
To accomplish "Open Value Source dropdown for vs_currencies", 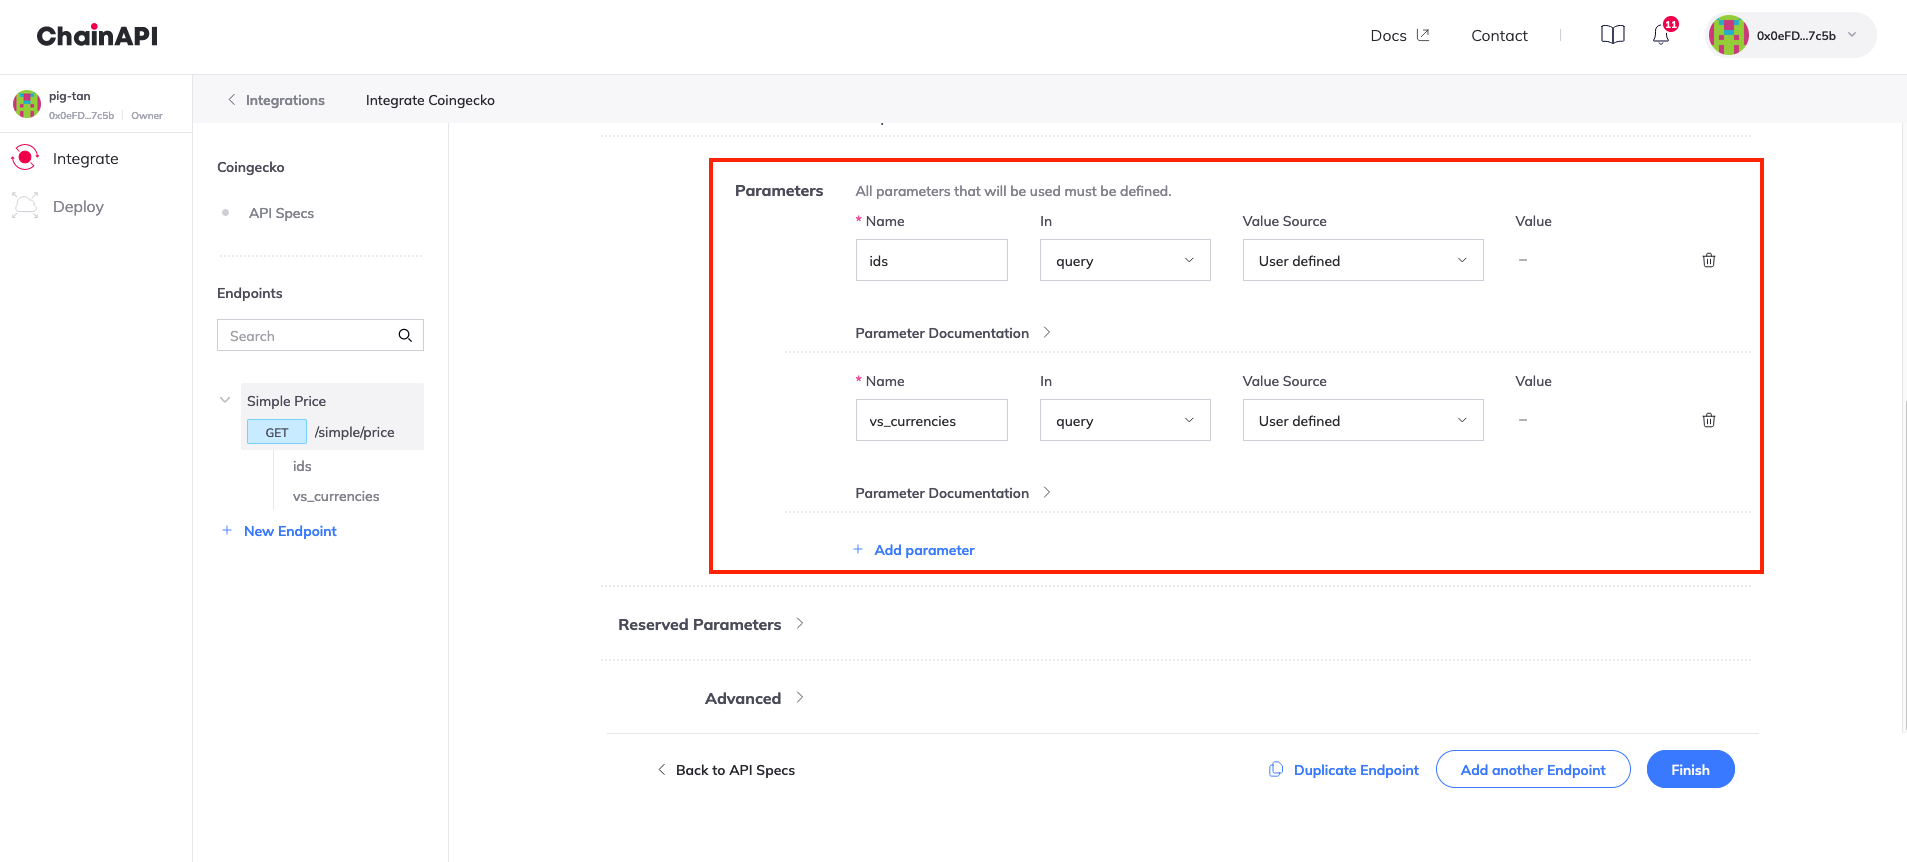I will click(1362, 420).
